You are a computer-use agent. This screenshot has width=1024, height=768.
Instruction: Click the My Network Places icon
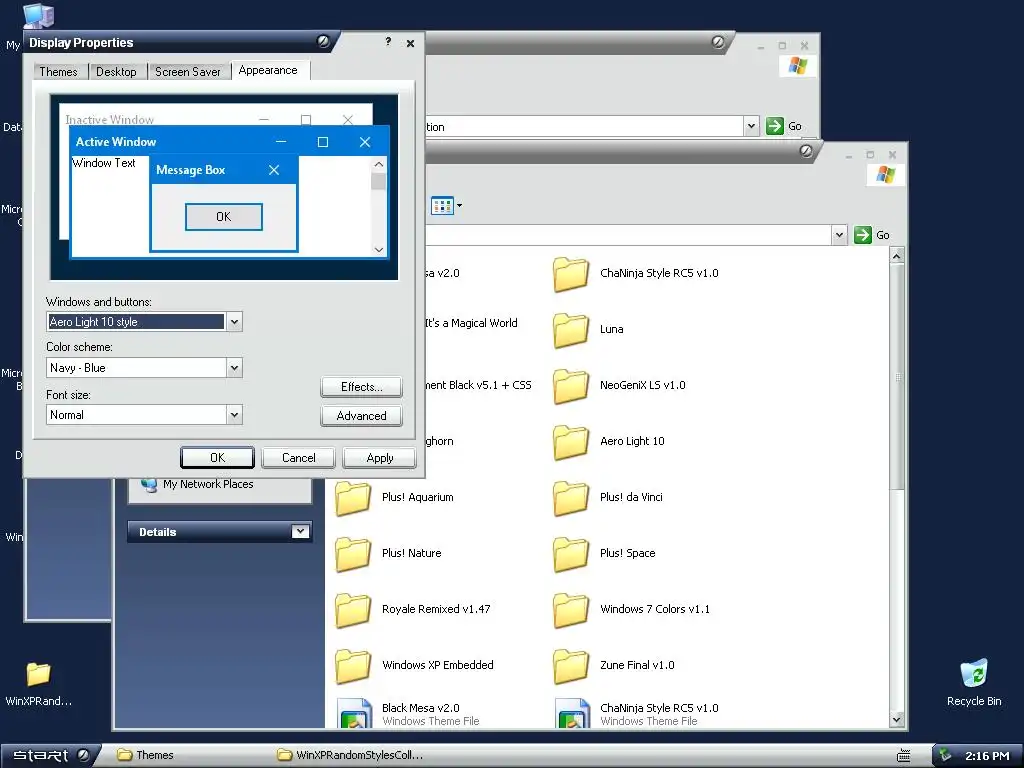pyautogui.click(x=149, y=484)
